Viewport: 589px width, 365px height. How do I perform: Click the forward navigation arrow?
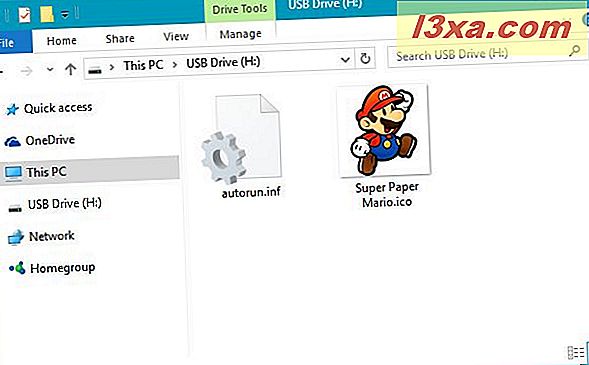[x=26, y=70]
